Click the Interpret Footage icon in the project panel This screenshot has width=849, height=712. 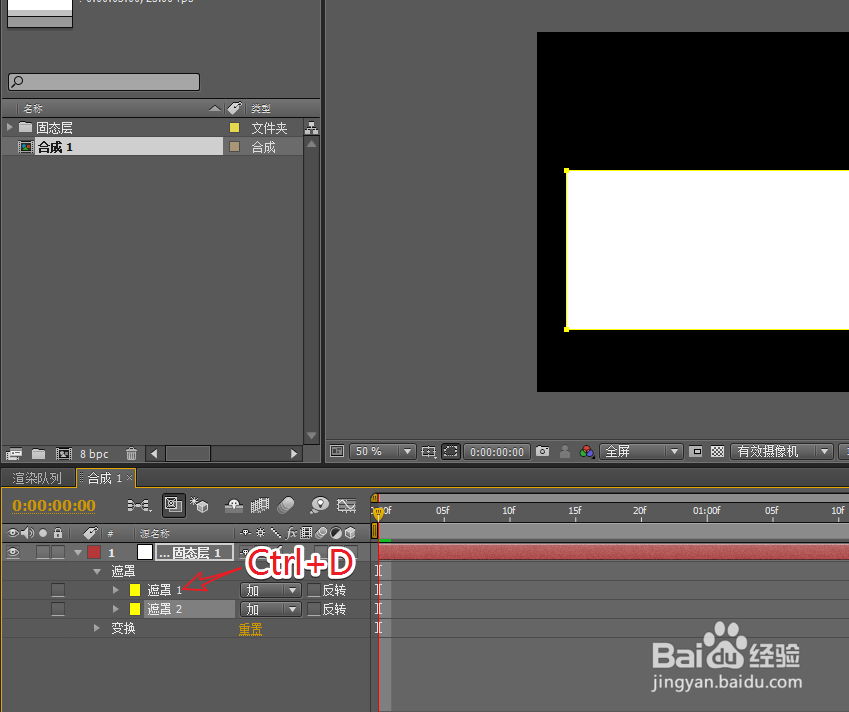point(14,454)
